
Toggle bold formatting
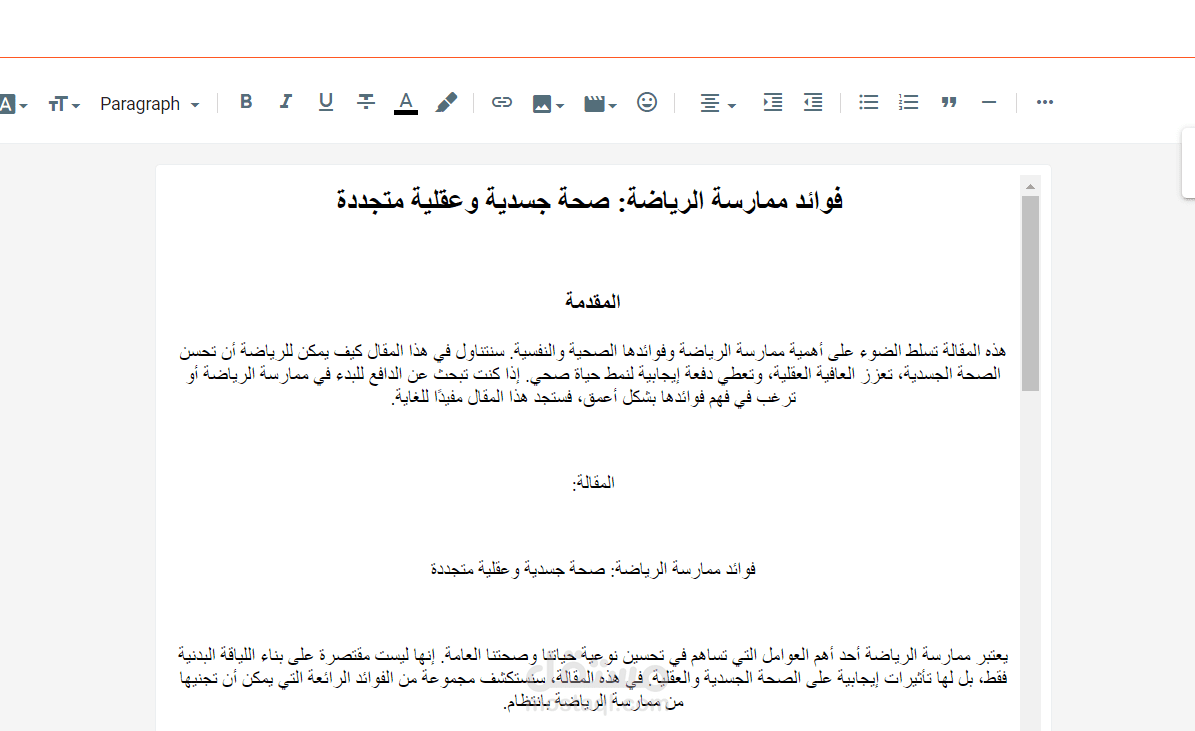click(245, 102)
